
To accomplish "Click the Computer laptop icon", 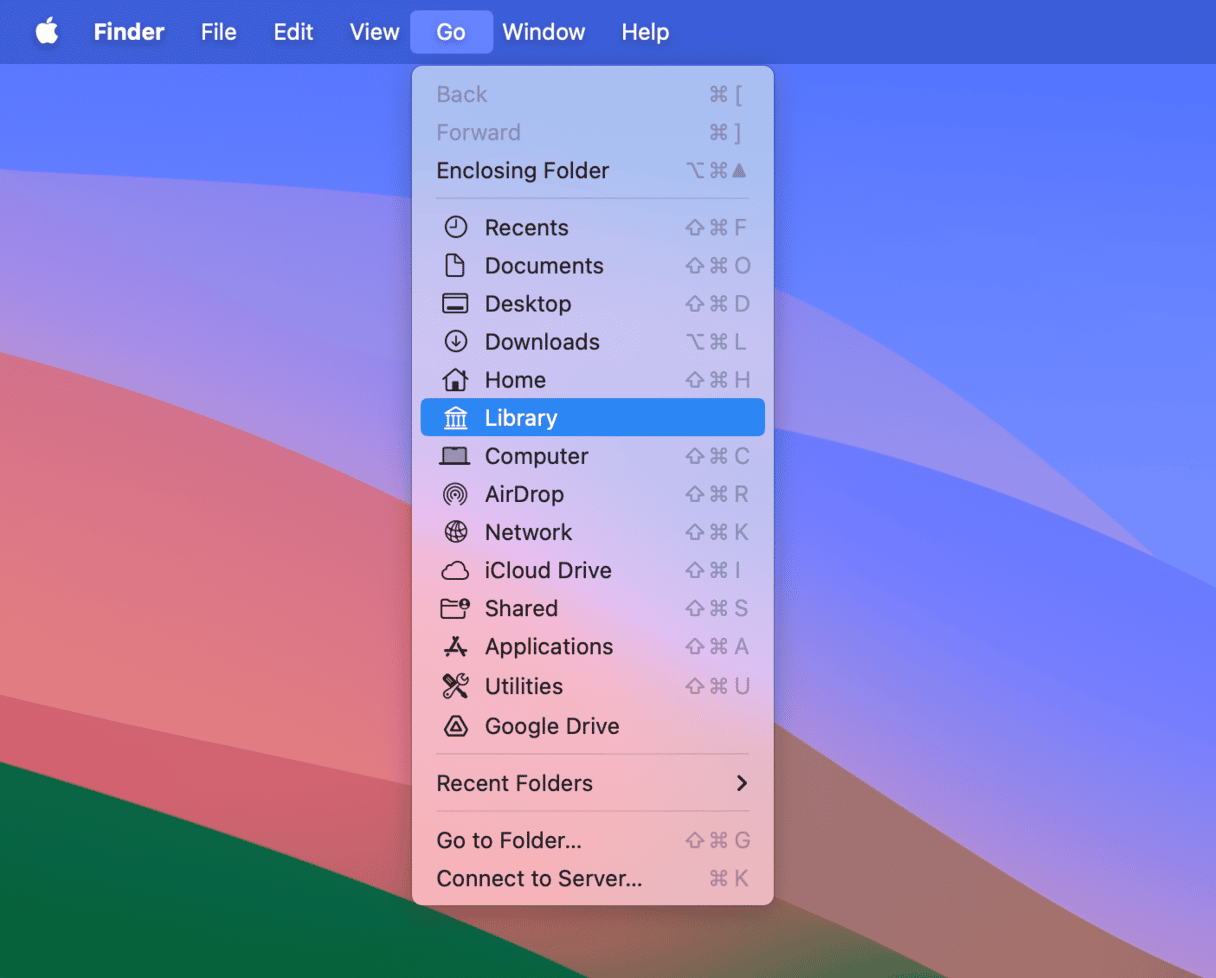I will 456,456.
